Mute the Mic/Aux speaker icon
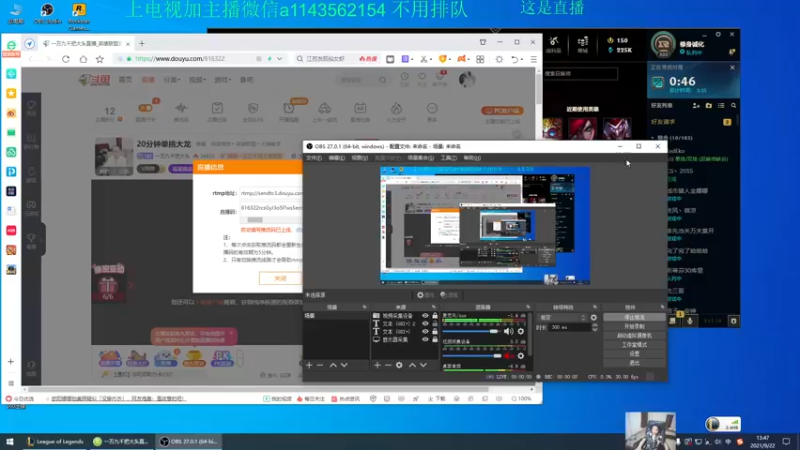800x450 pixels. pyautogui.click(x=509, y=331)
